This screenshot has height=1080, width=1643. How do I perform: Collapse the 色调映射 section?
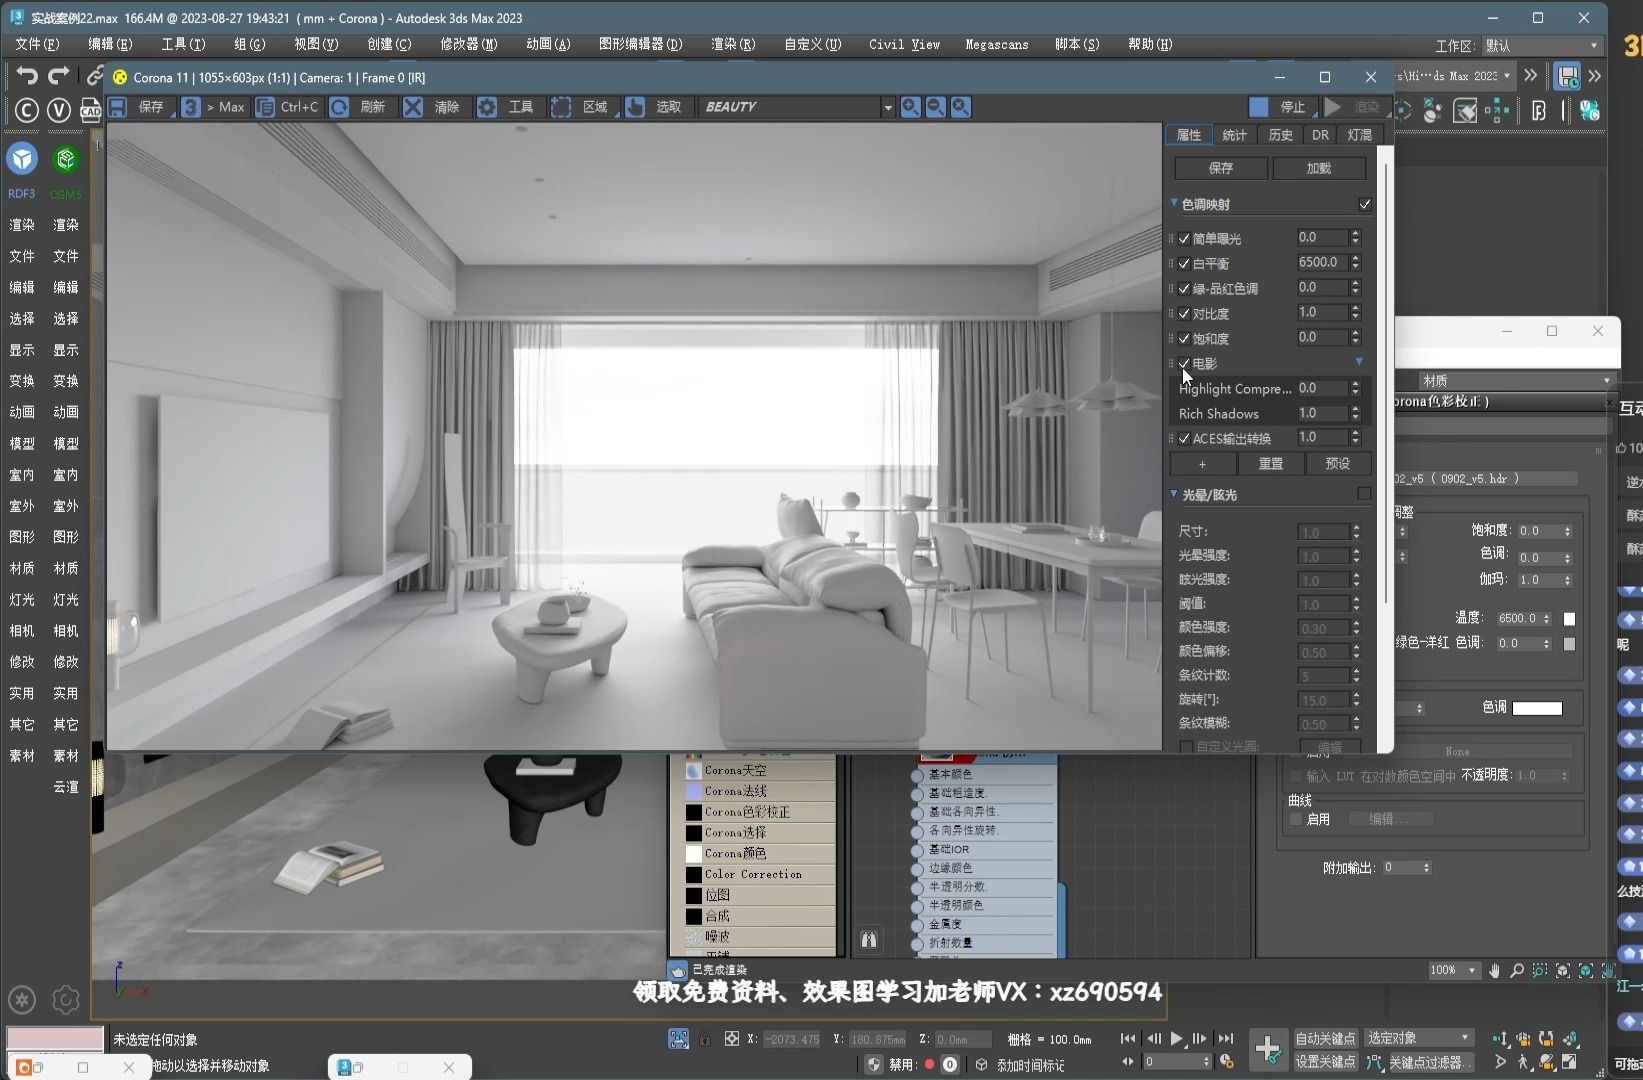(x=1173, y=203)
